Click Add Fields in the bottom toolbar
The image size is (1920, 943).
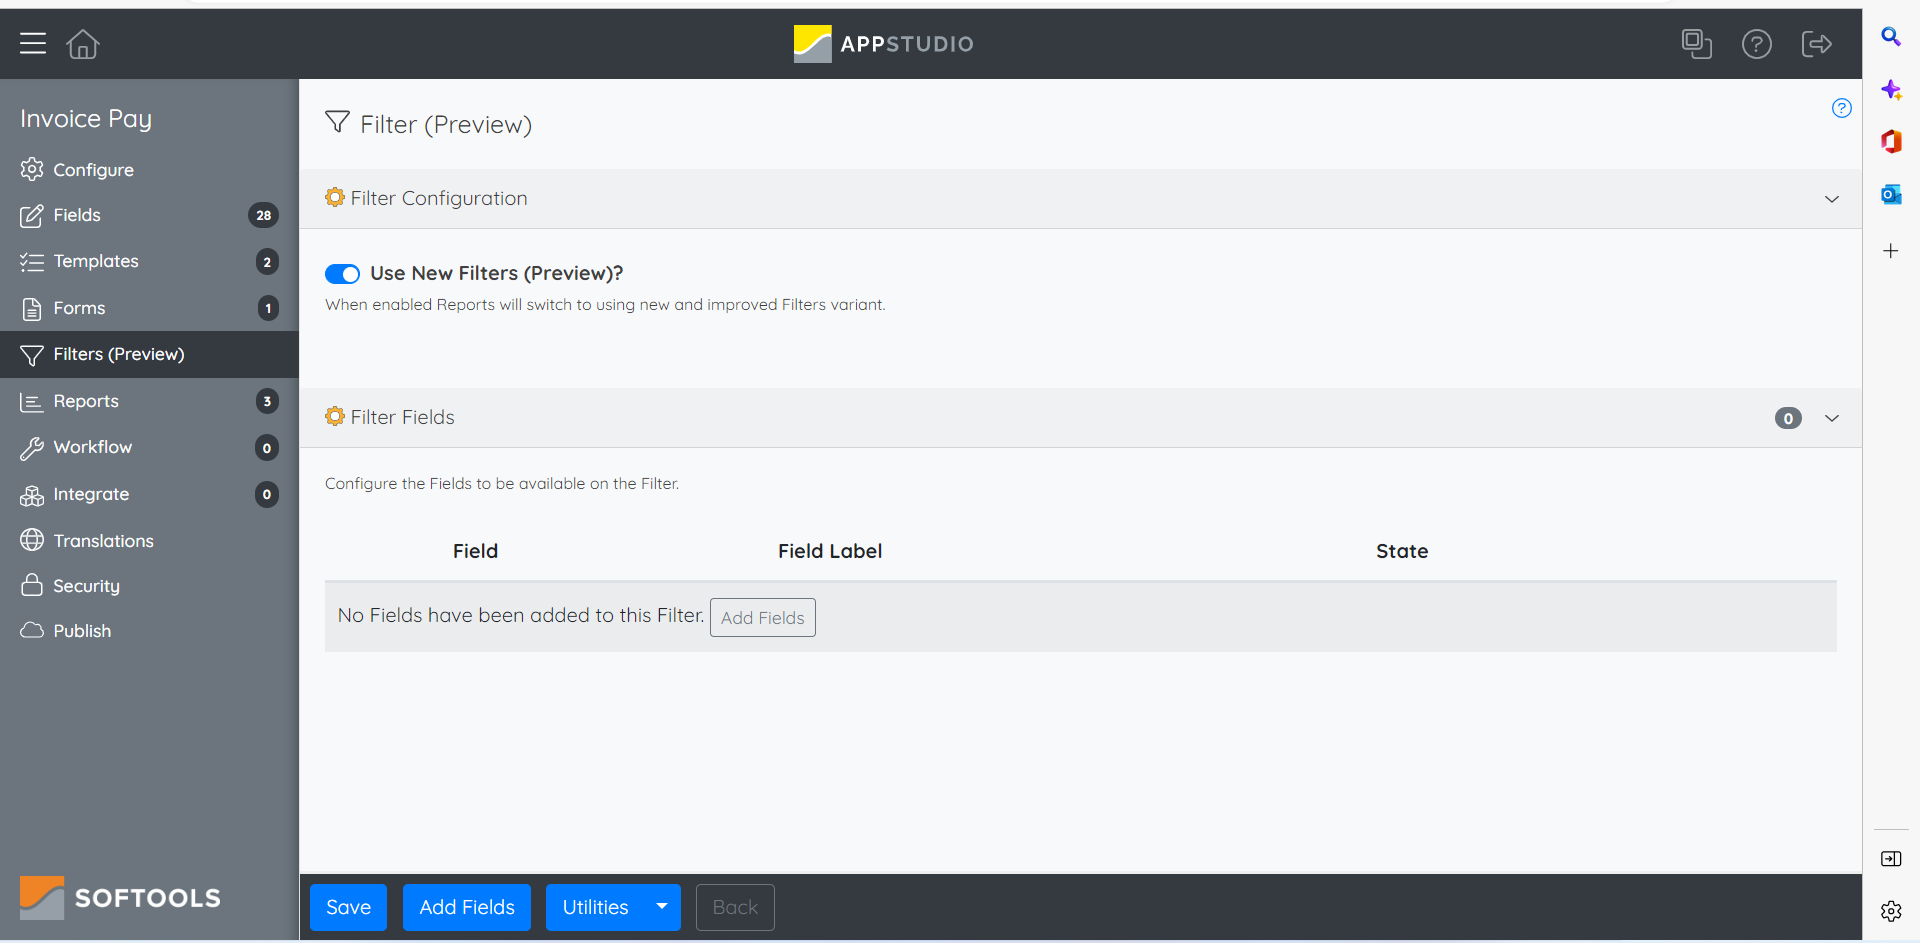[467, 907]
